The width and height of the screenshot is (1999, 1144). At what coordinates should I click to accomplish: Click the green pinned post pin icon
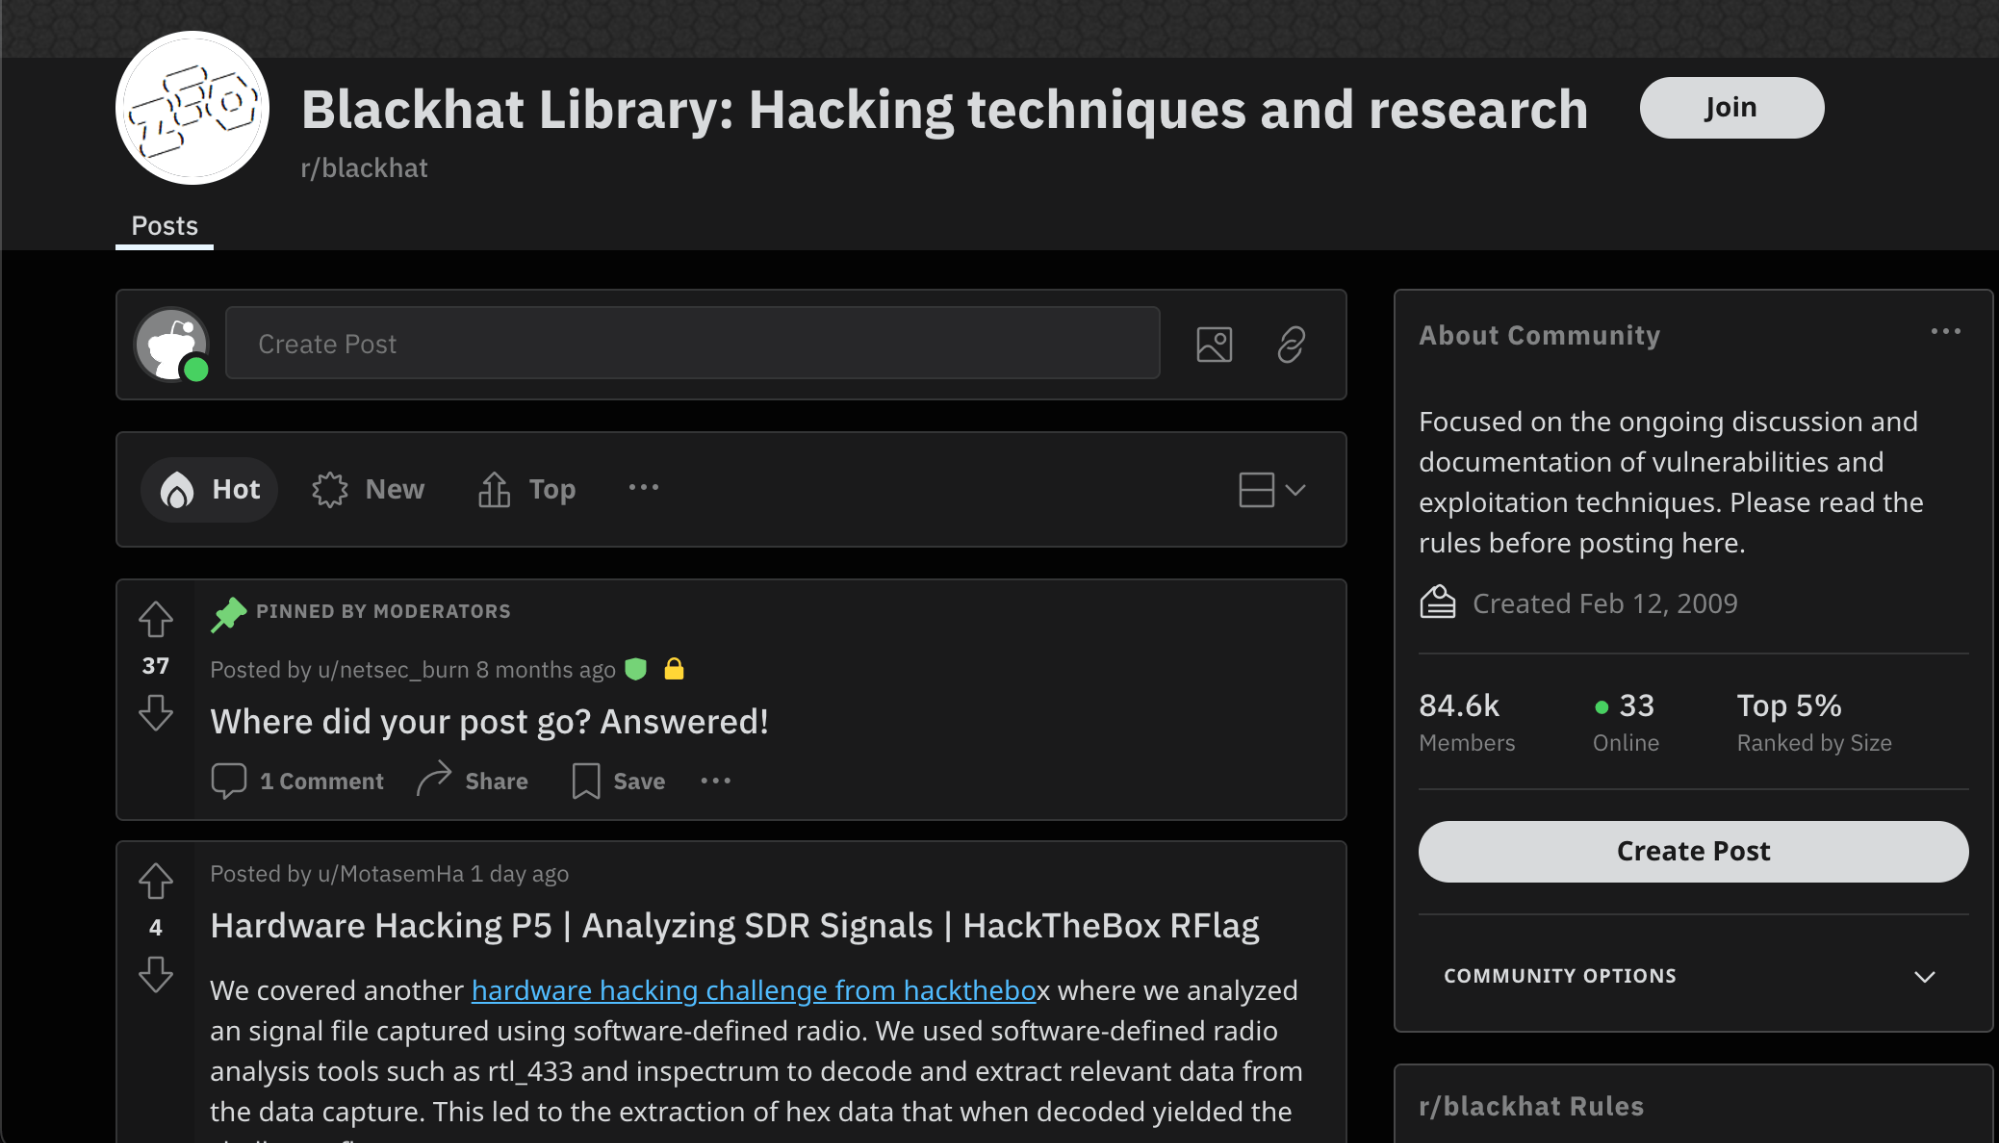point(228,613)
